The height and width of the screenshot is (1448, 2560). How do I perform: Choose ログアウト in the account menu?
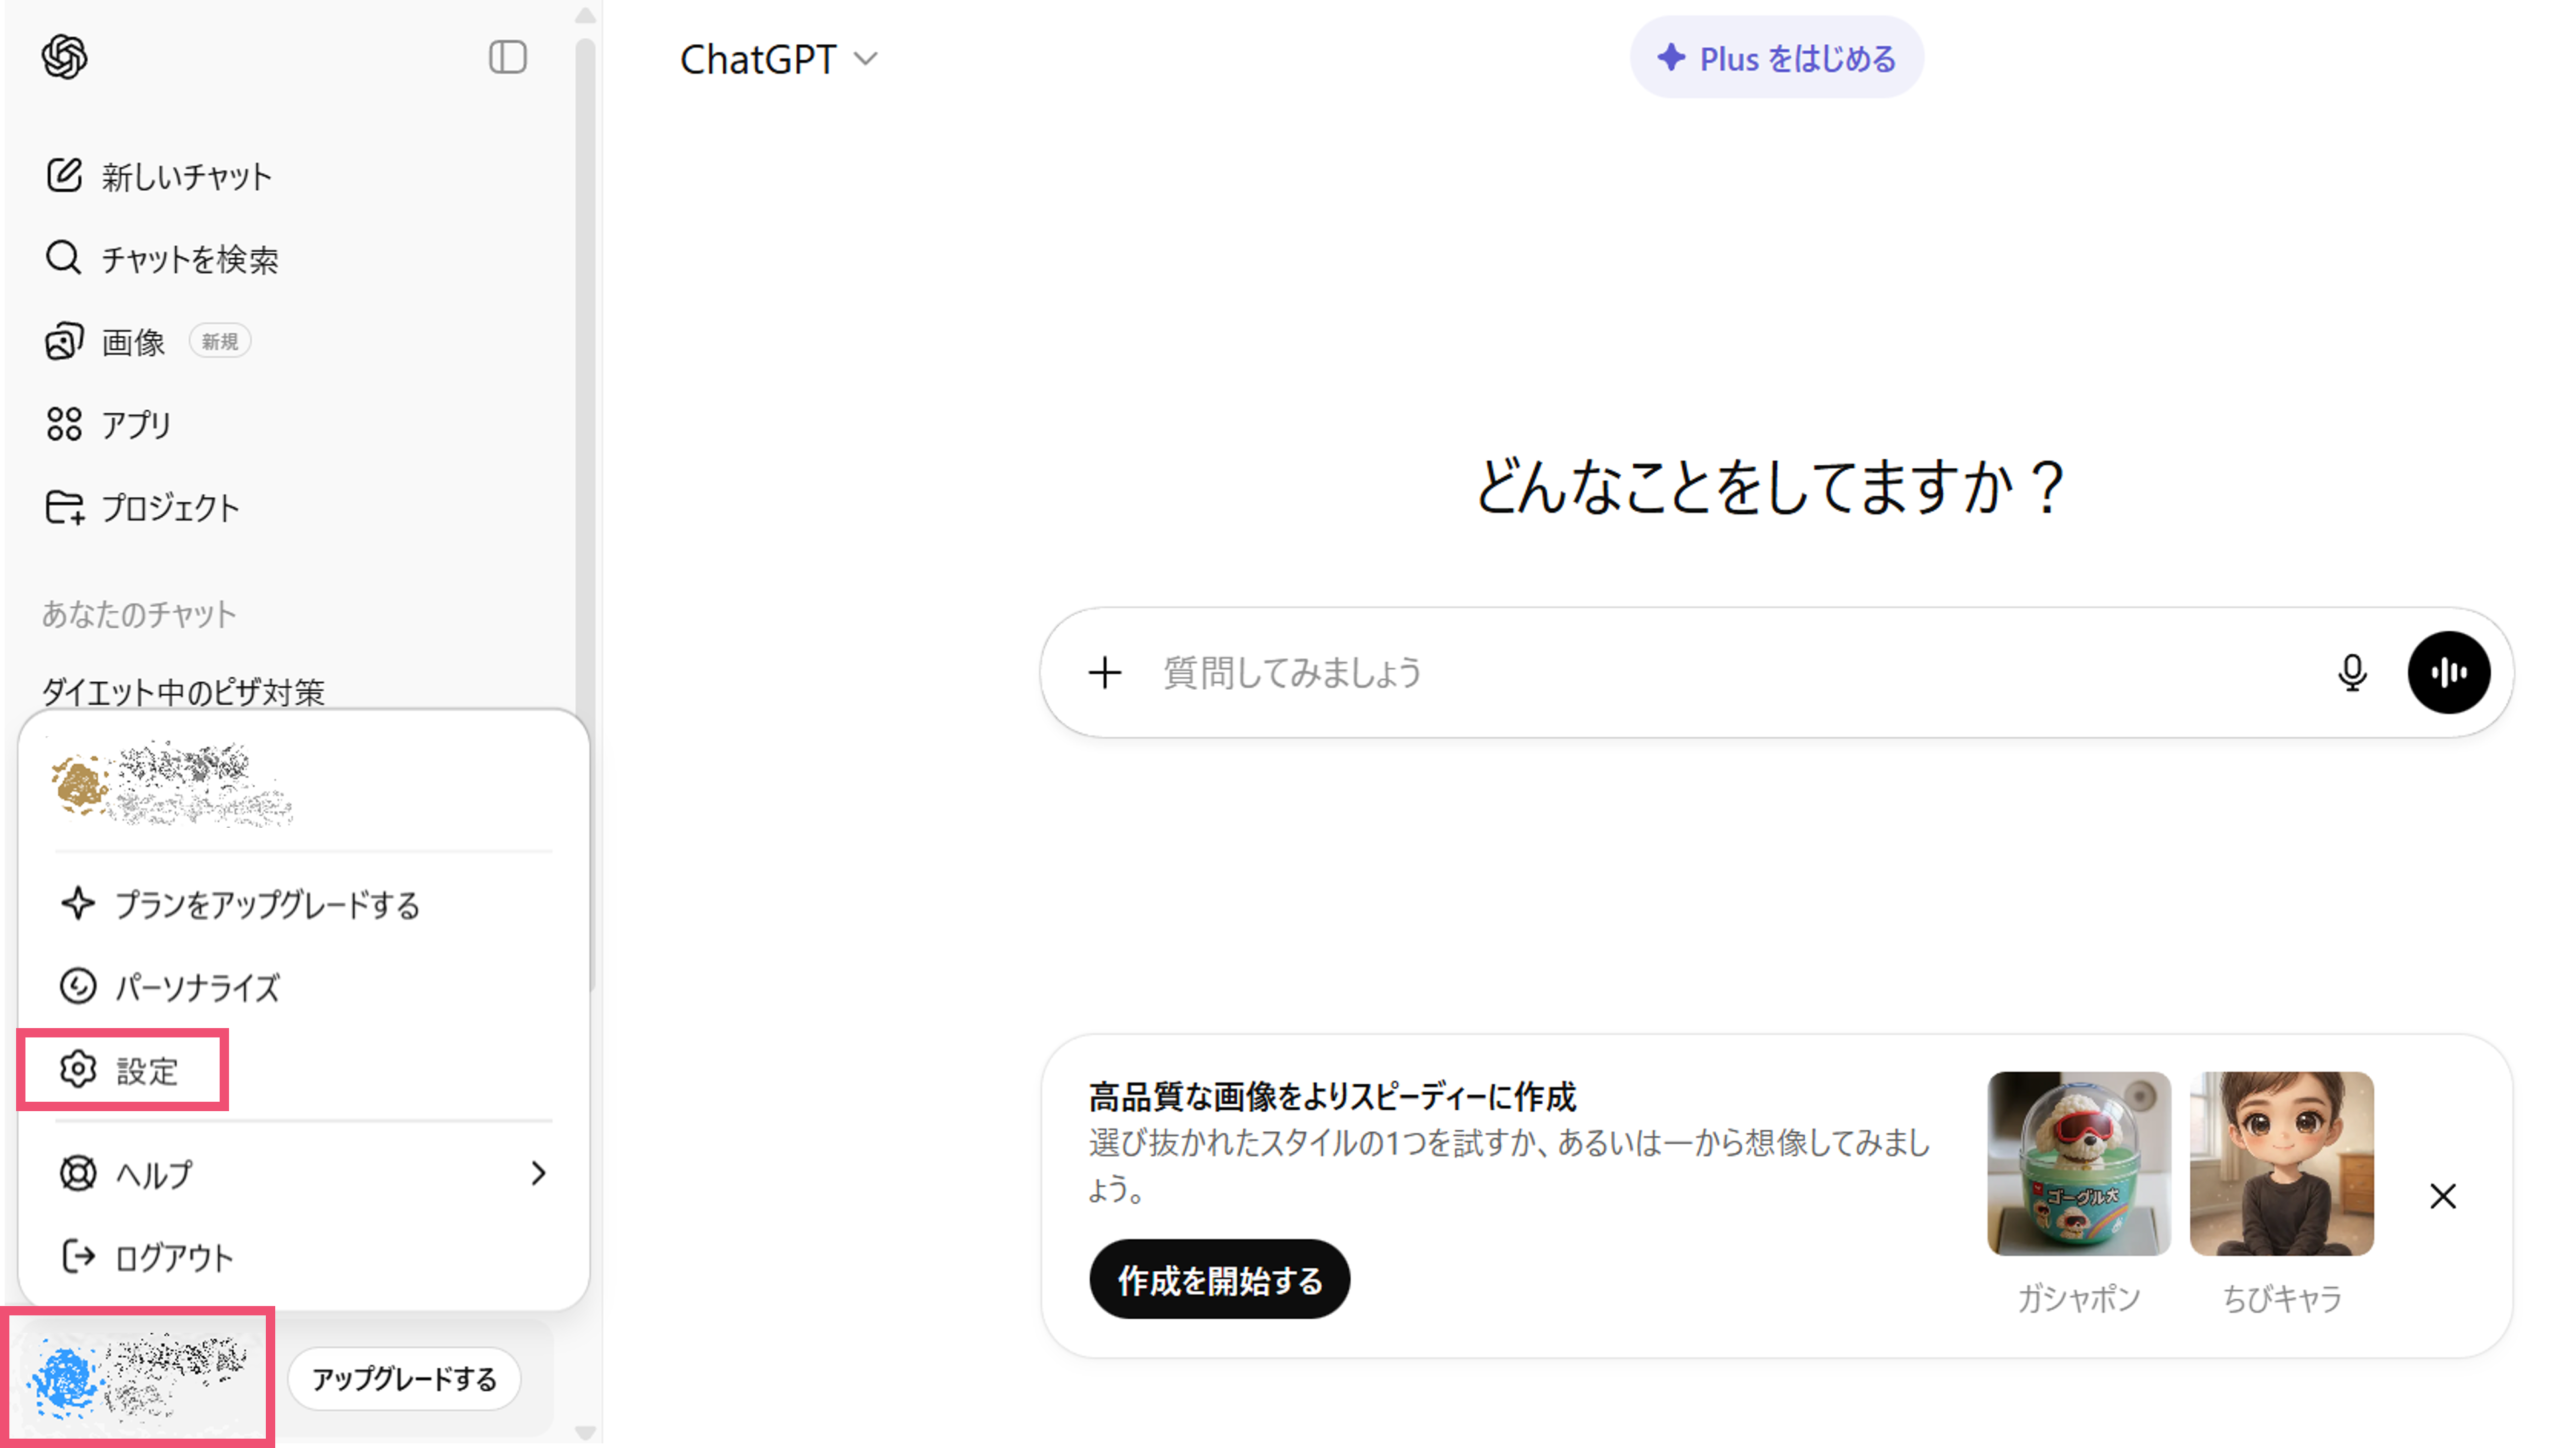click(173, 1257)
